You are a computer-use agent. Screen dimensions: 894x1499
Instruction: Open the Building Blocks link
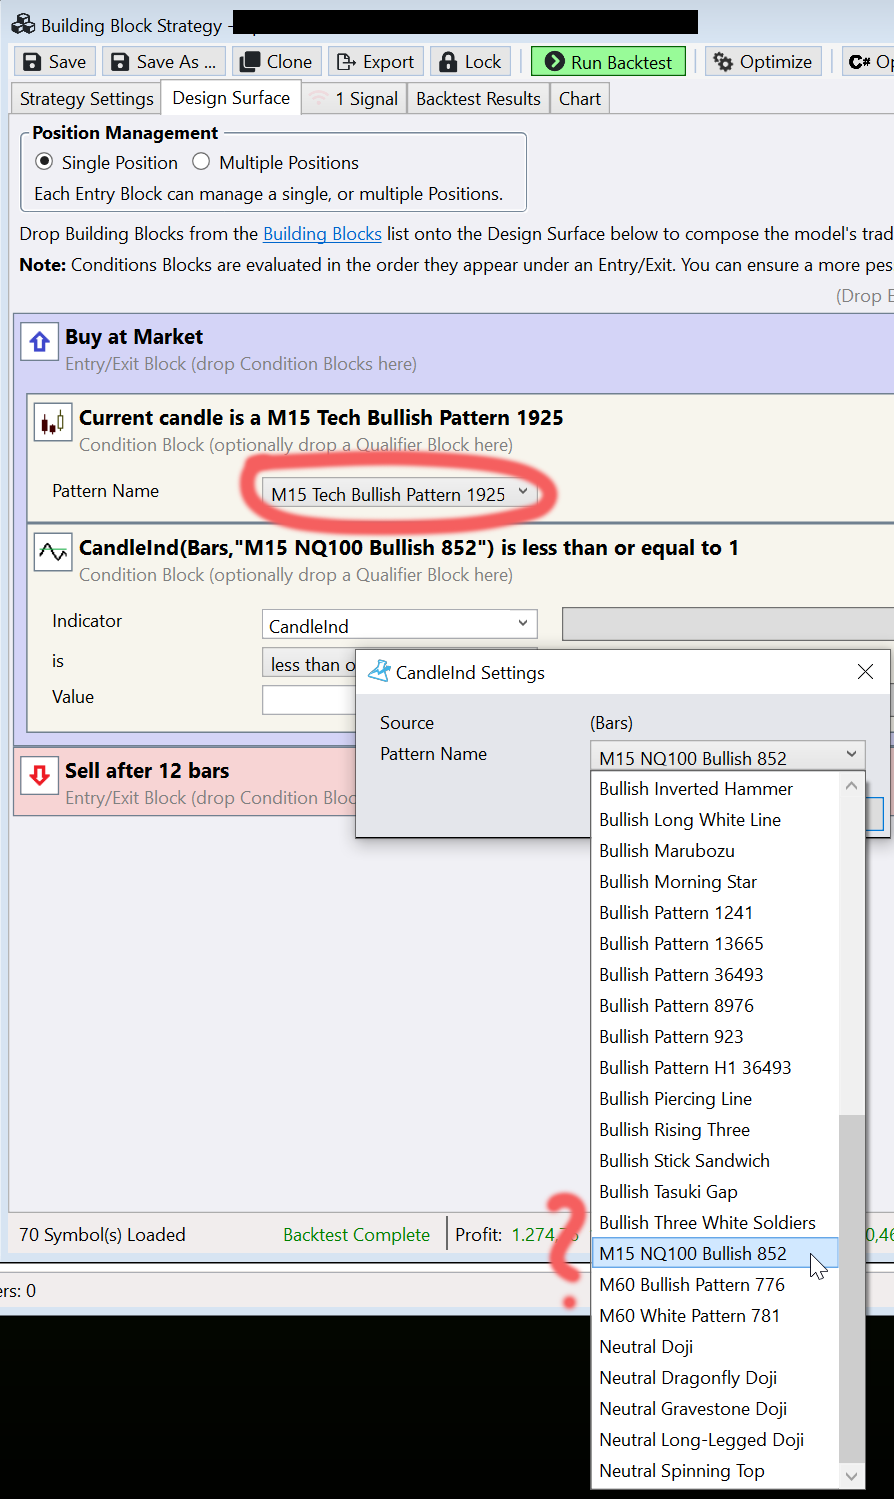[x=322, y=234]
